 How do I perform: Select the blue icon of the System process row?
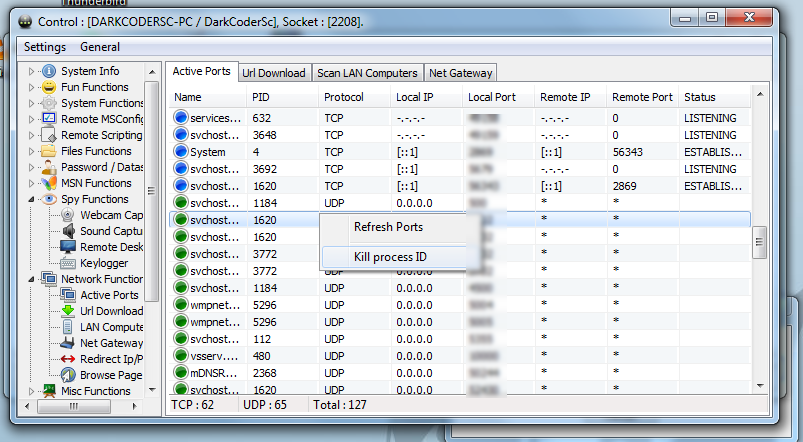[x=181, y=152]
